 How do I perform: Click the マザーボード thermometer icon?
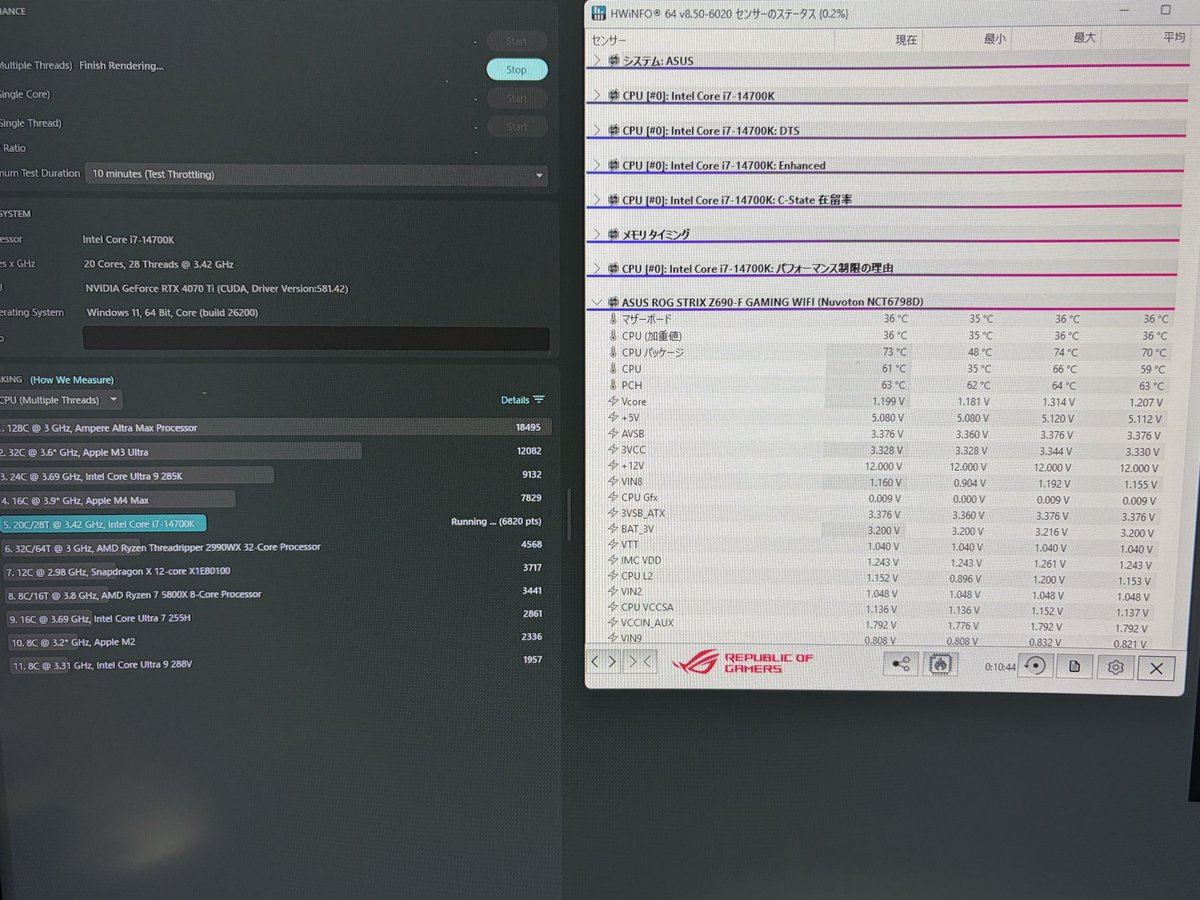[613, 320]
